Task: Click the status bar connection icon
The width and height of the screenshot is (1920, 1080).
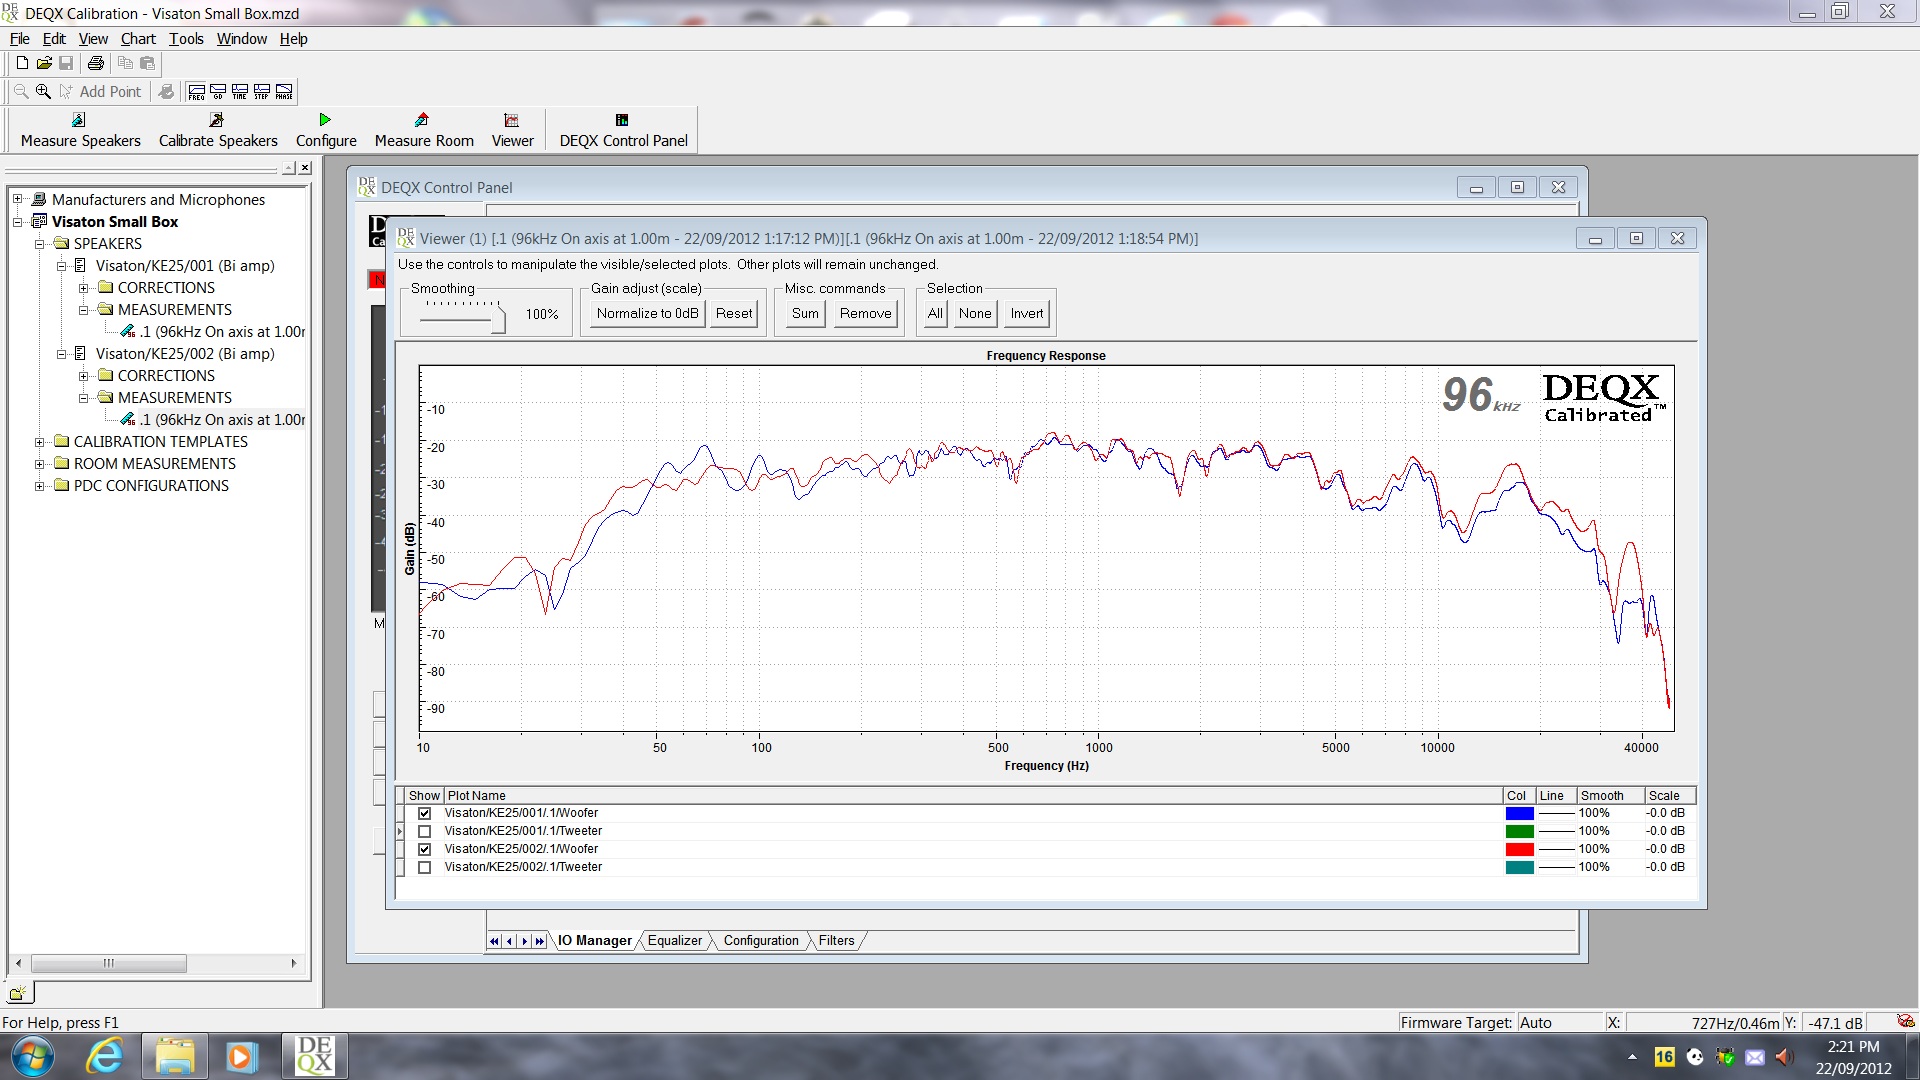Action: click(1905, 1022)
